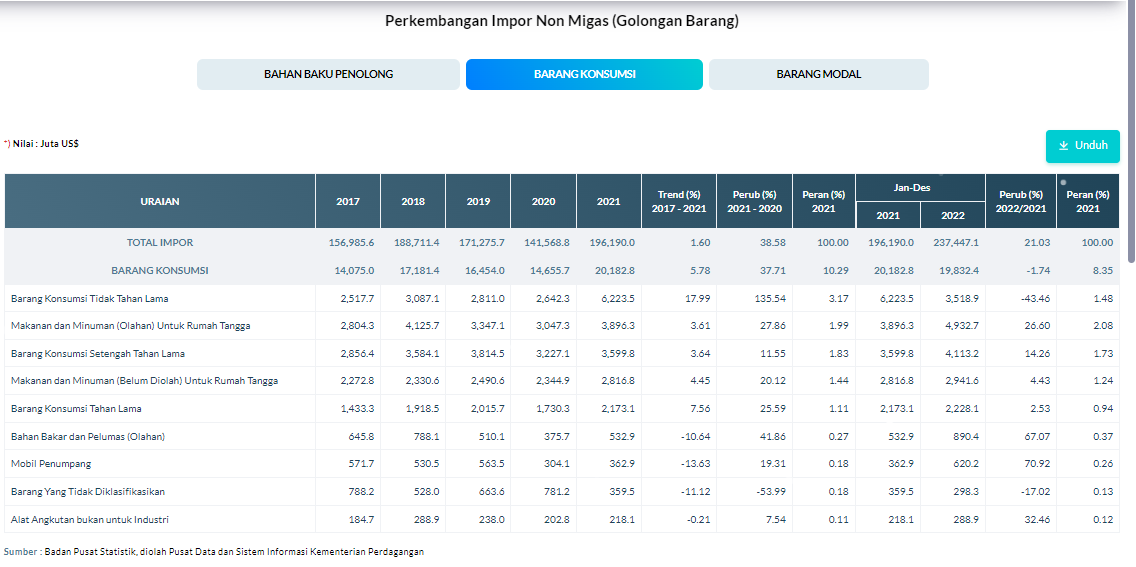Screen dimensions: 1136x567
Task: Click the Sumber Badan Pusat Statistik footnote
Action: [x=214, y=552]
